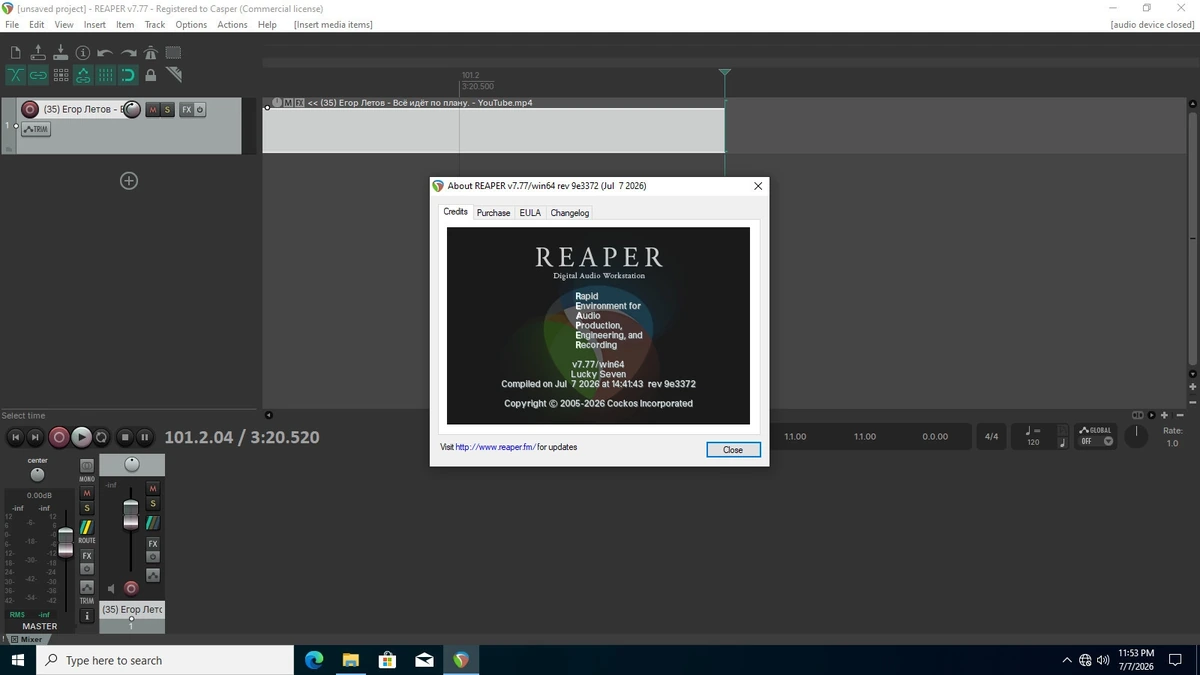
Task: Go to end of project transport button
Action: click(36, 437)
